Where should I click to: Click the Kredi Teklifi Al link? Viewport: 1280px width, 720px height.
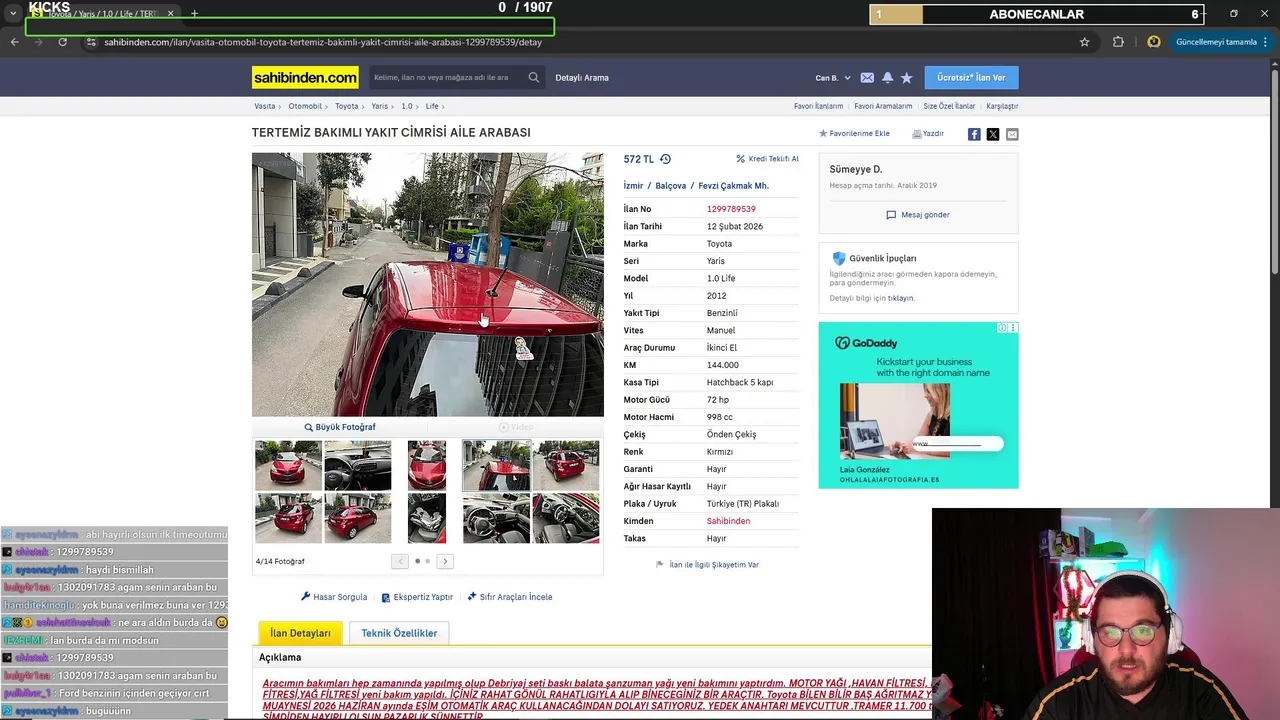[x=767, y=159]
